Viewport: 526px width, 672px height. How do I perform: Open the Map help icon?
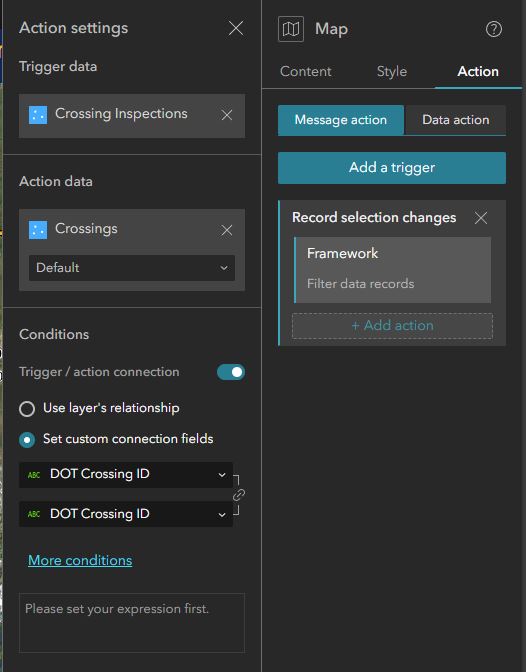point(494,29)
